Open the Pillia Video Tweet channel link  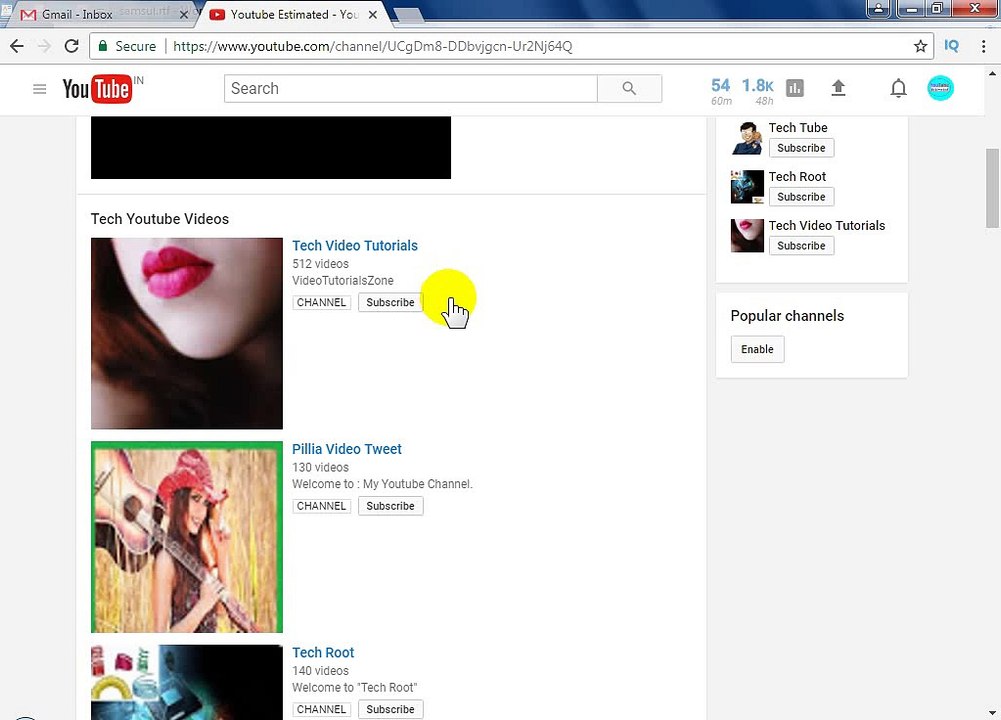(347, 449)
